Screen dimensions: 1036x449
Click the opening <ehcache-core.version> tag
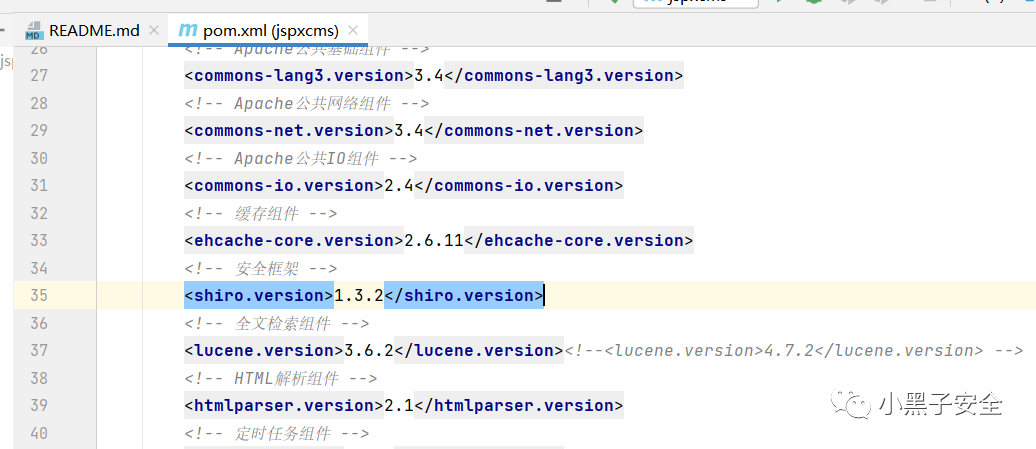point(294,240)
